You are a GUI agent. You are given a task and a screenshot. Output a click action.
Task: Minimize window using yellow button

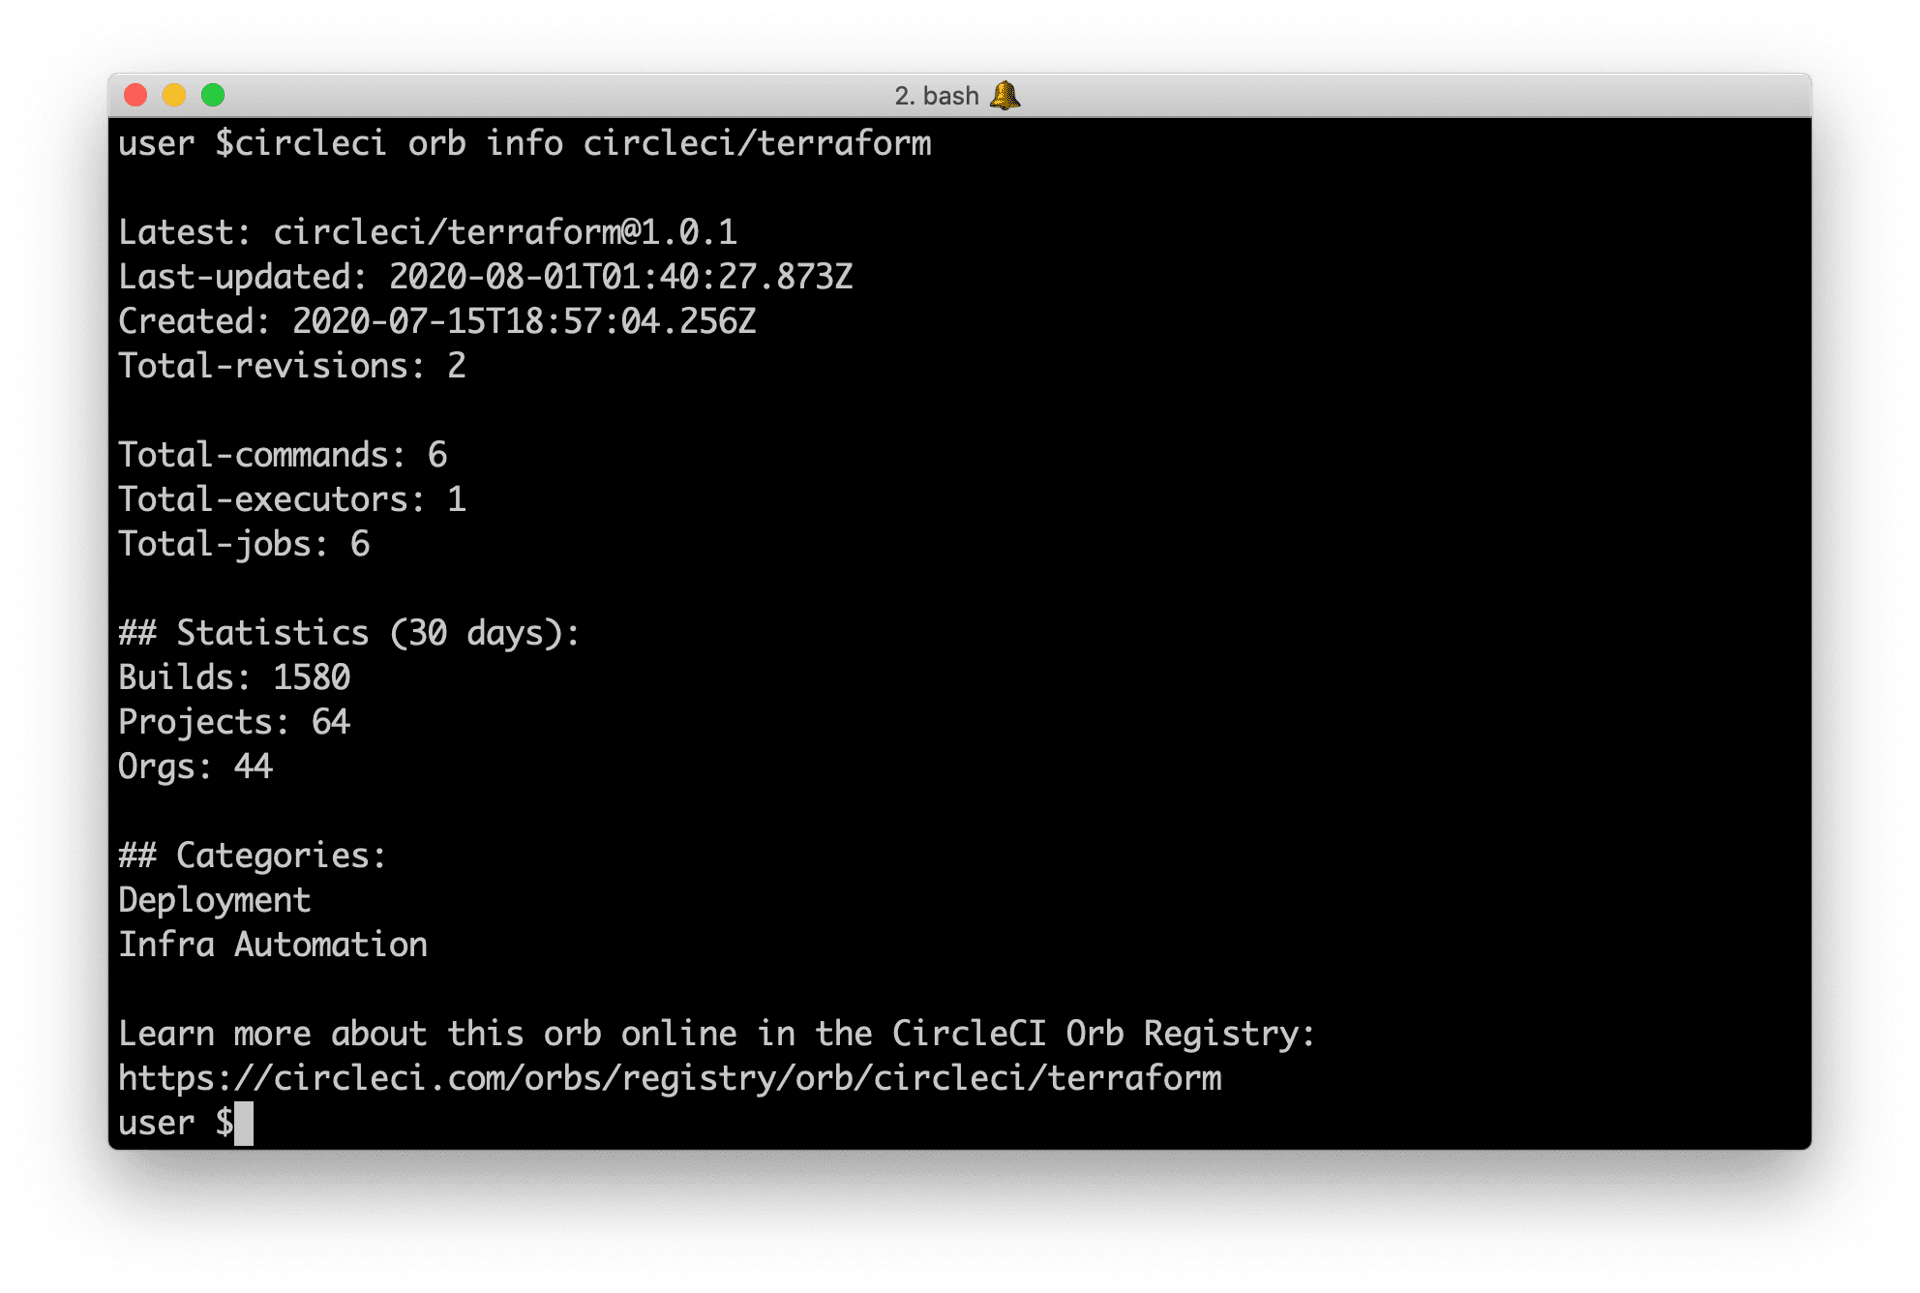(x=174, y=95)
